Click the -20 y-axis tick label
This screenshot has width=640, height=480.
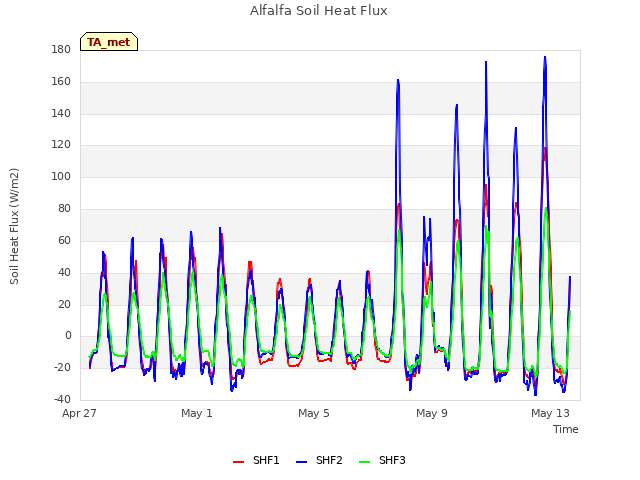coord(62,367)
